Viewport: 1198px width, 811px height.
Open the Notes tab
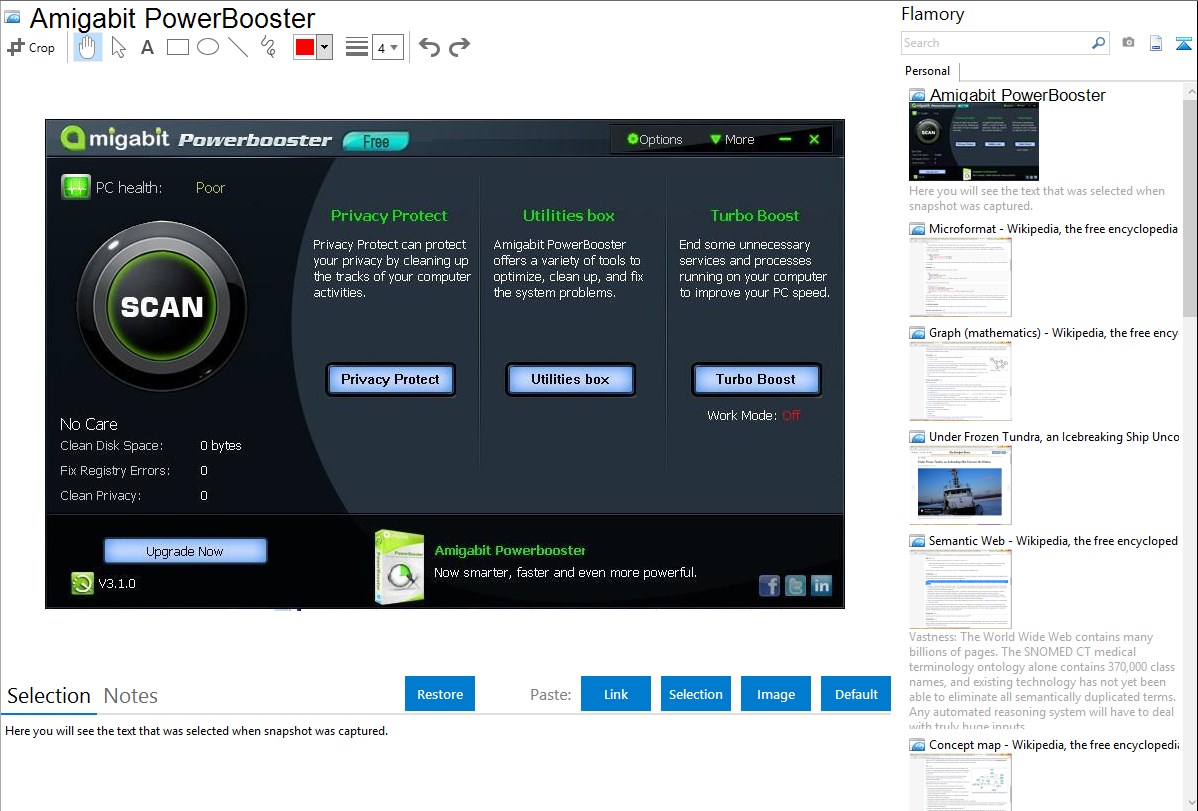point(131,696)
